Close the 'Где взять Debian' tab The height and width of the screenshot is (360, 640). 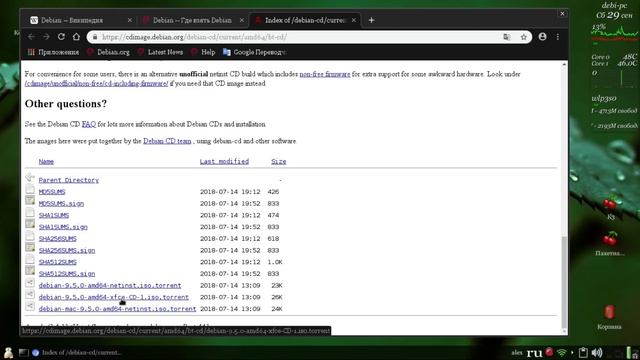pos(242,20)
